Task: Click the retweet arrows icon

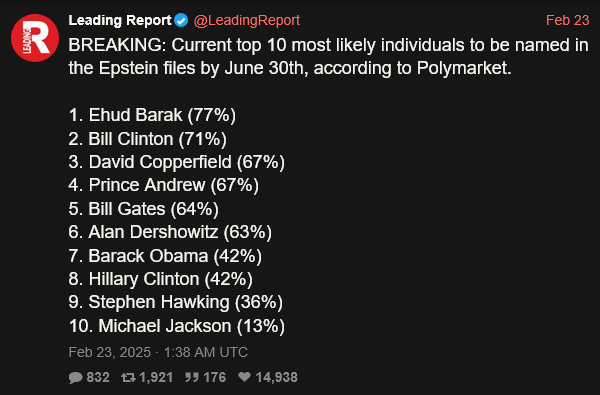Action: coord(128,377)
